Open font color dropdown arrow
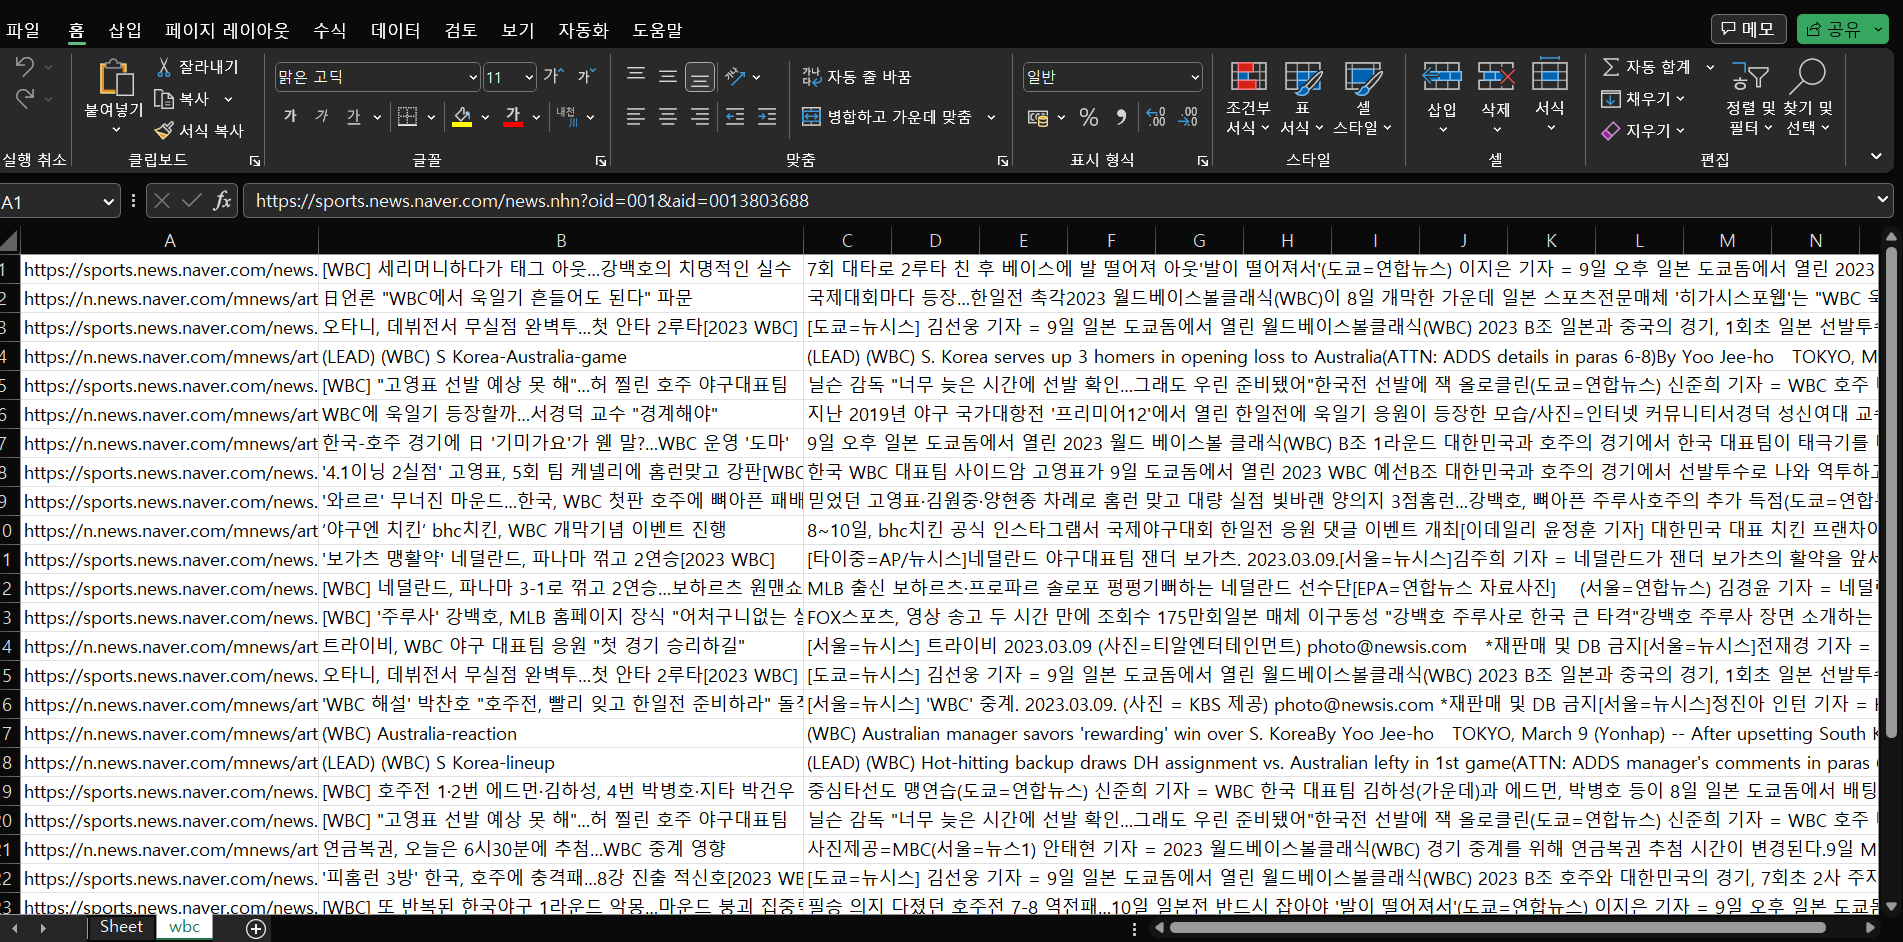This screenshot has width=1903, height=942. [536, 117]
